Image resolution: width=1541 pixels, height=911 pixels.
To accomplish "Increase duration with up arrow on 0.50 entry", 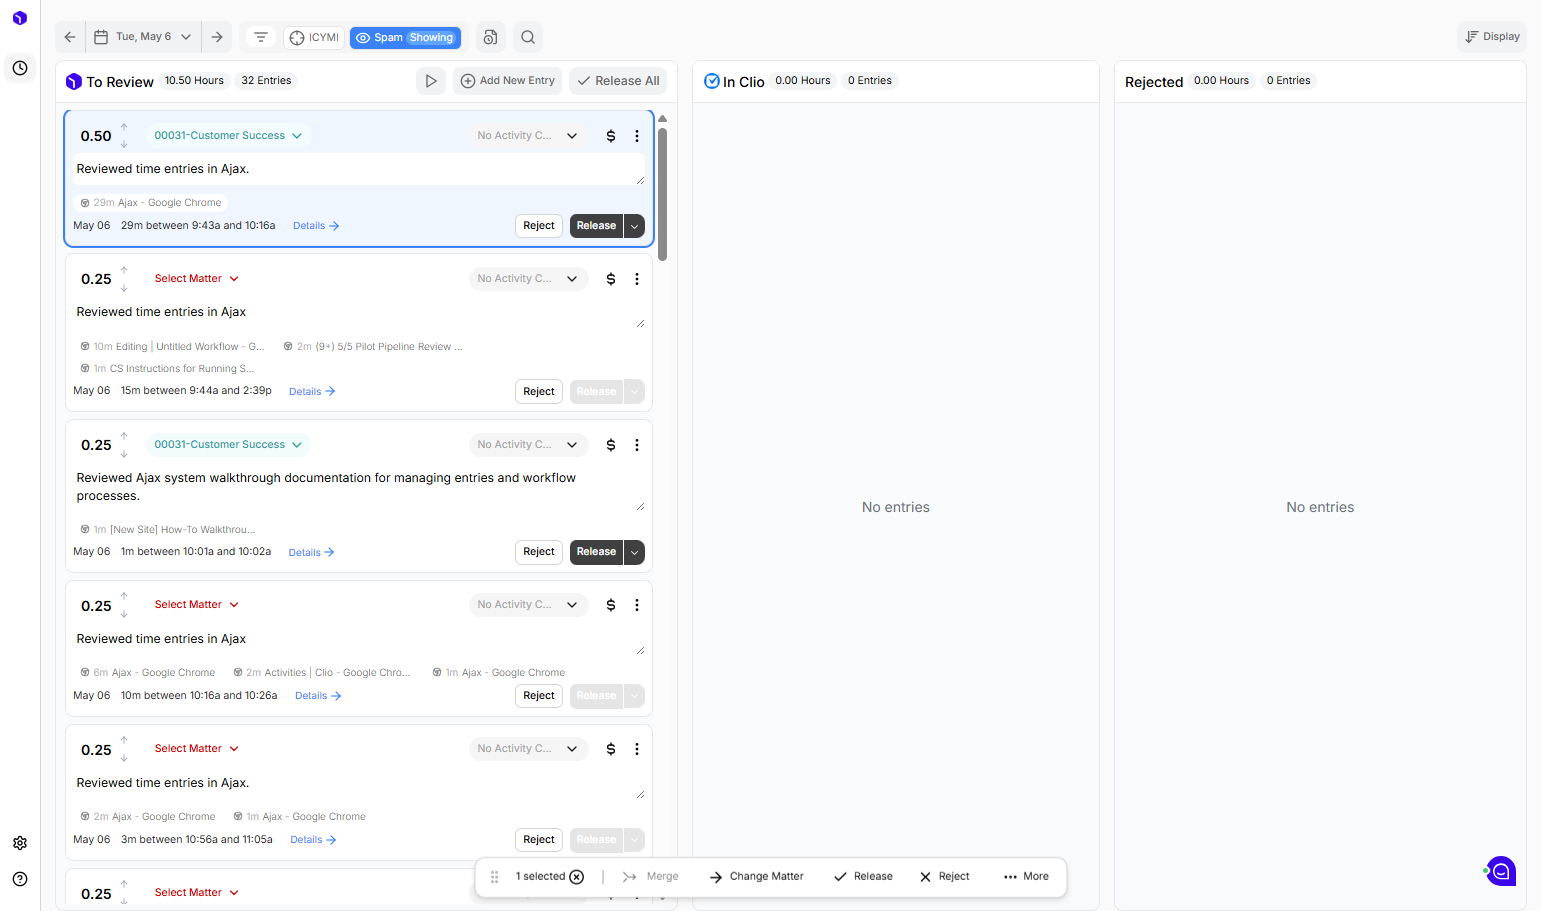I will 124,127.
